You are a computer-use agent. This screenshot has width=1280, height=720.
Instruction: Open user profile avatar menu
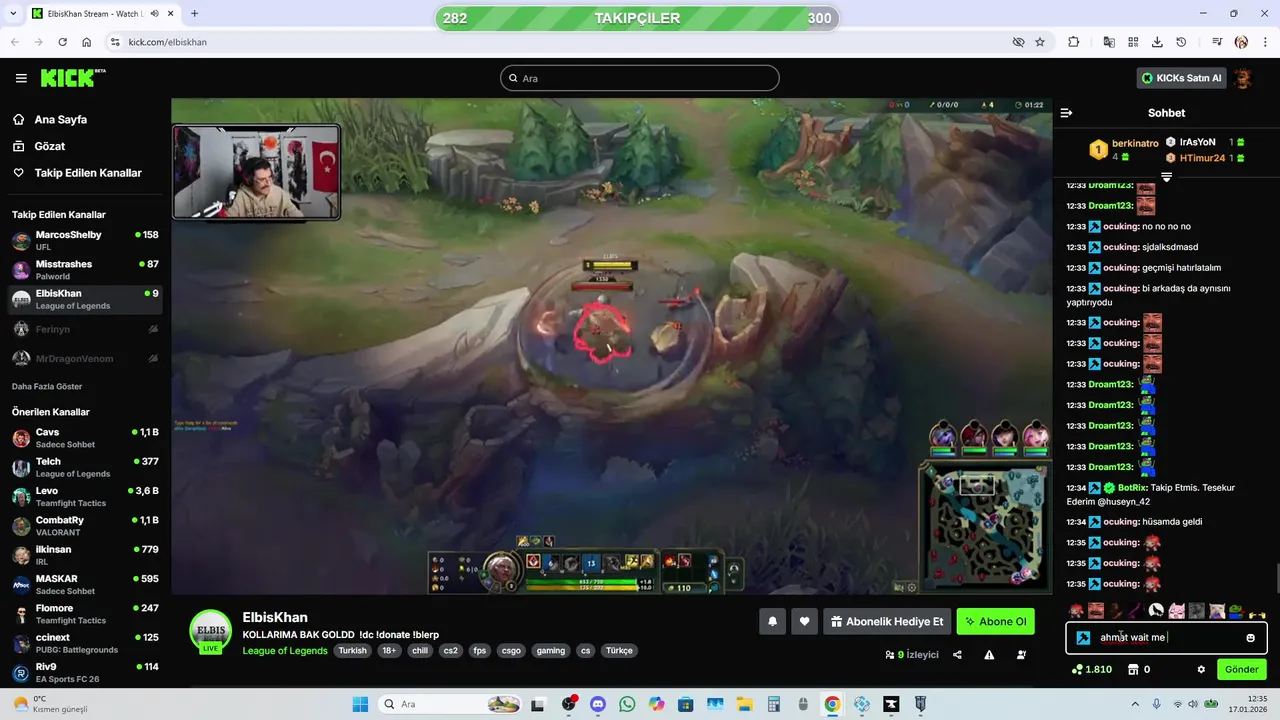(x=1243, y=78)
